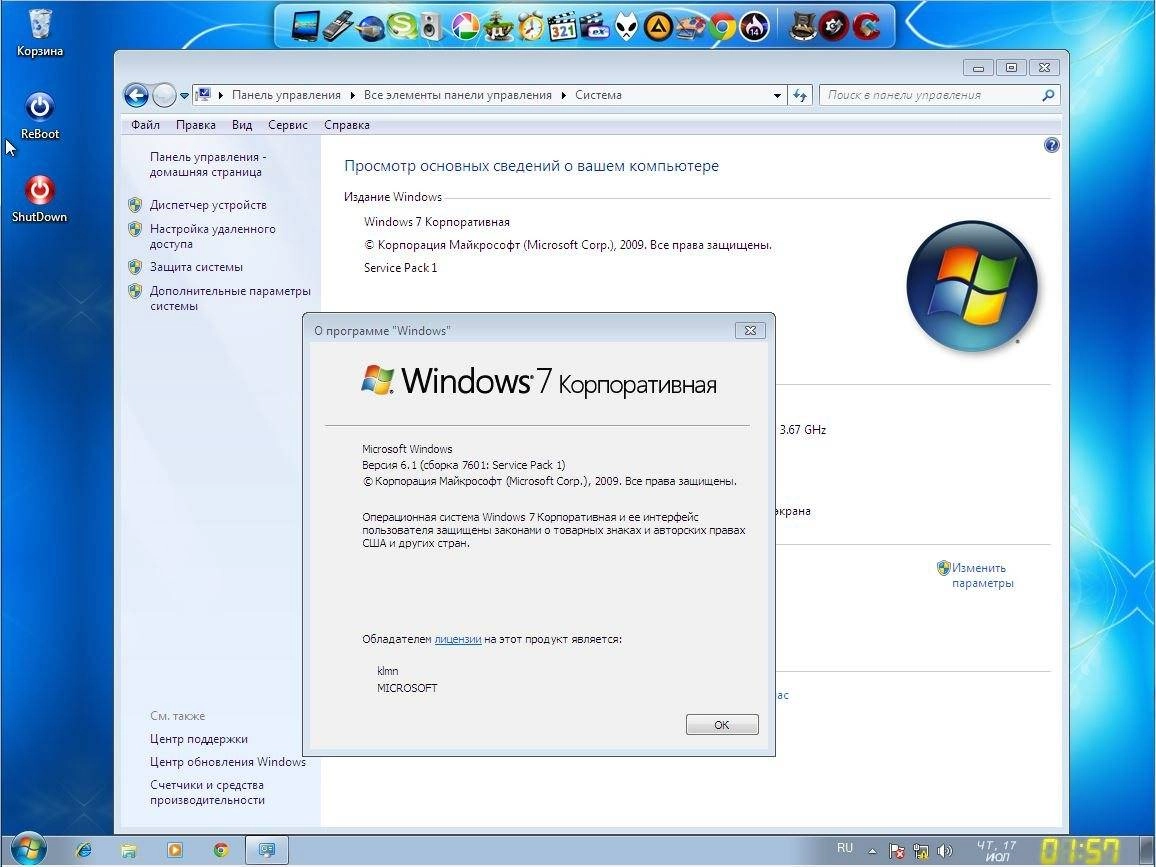Image resolution: width=1156 pixels, height=867 pixels.
Task: Open the alarm clock icon in the dock
Action: [x=530, y=27]
